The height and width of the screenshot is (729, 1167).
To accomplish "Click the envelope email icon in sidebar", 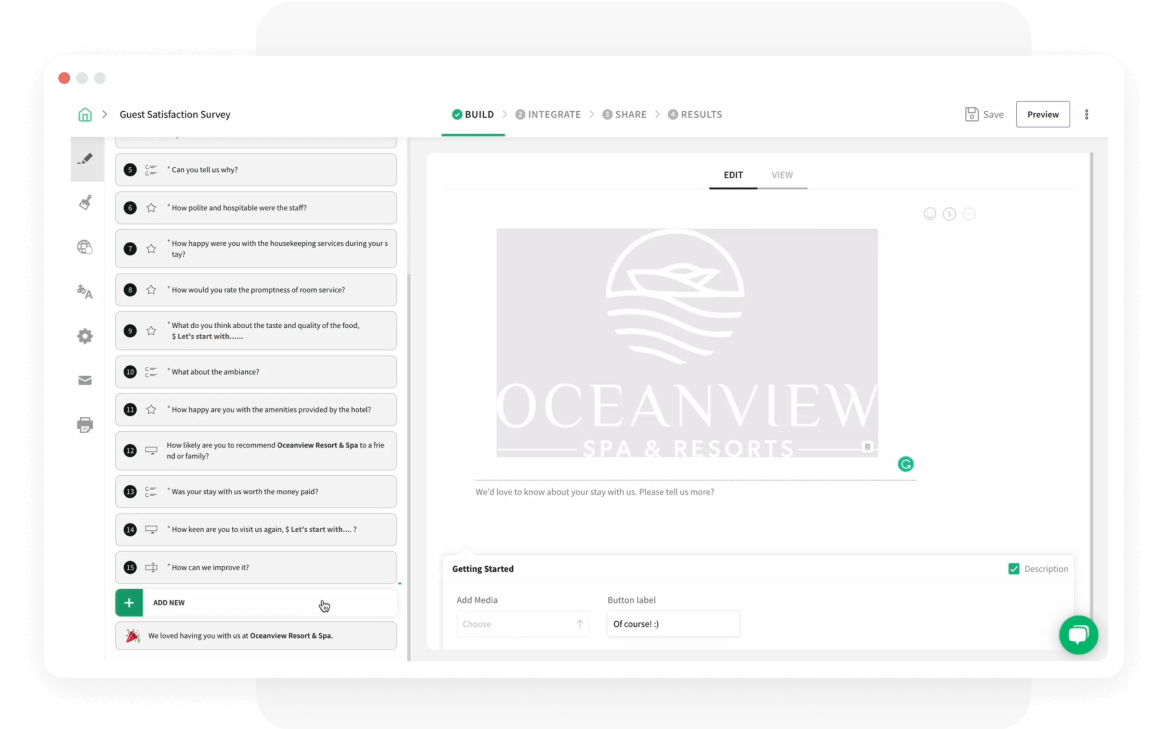I will (86, 380).
